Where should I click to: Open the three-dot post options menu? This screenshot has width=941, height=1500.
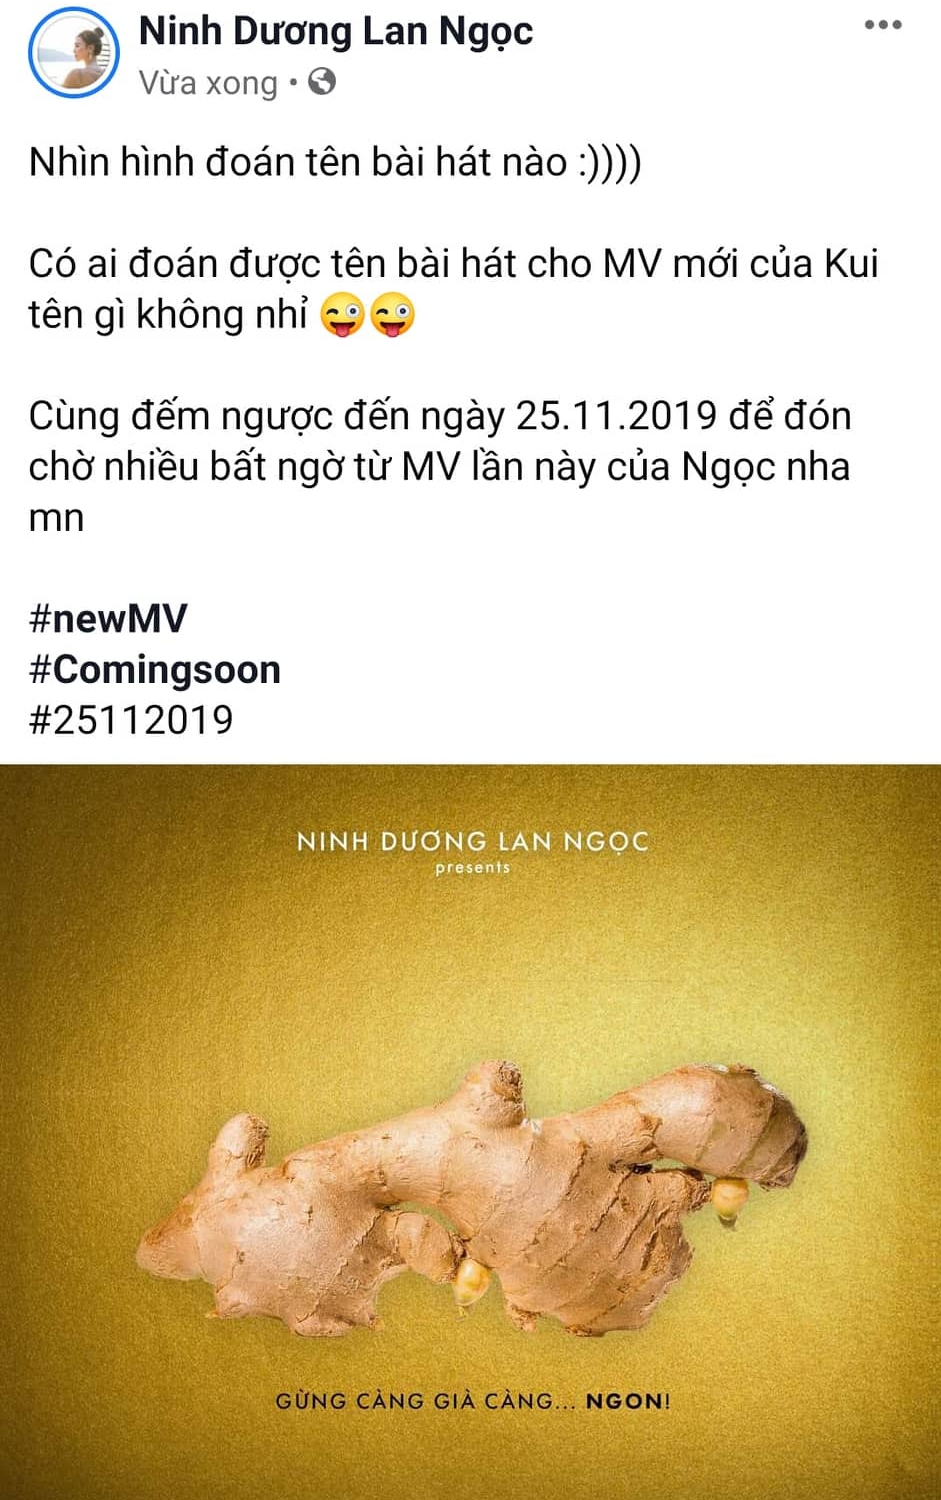point(883,26)
